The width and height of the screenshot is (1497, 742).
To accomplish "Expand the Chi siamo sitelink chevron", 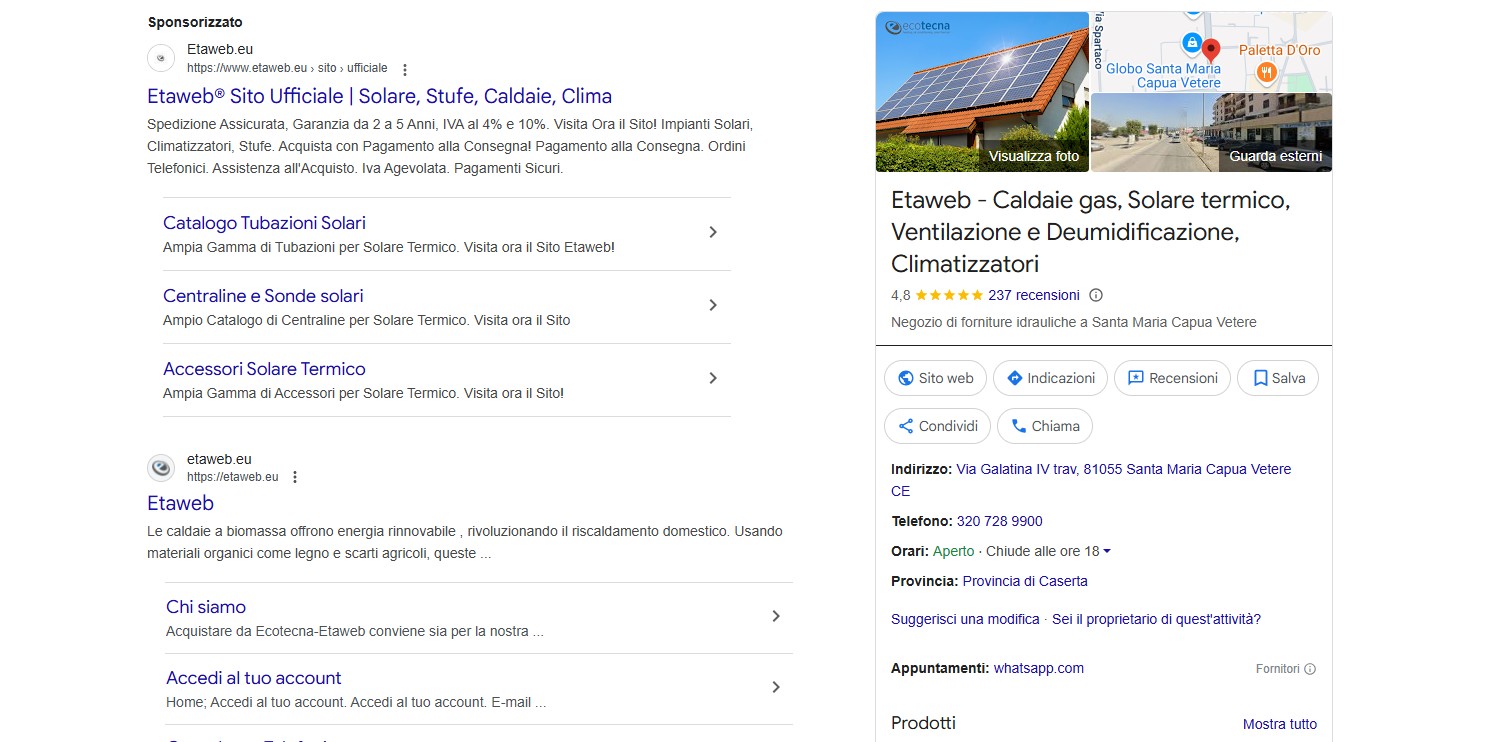I will (x=776, y=616).
